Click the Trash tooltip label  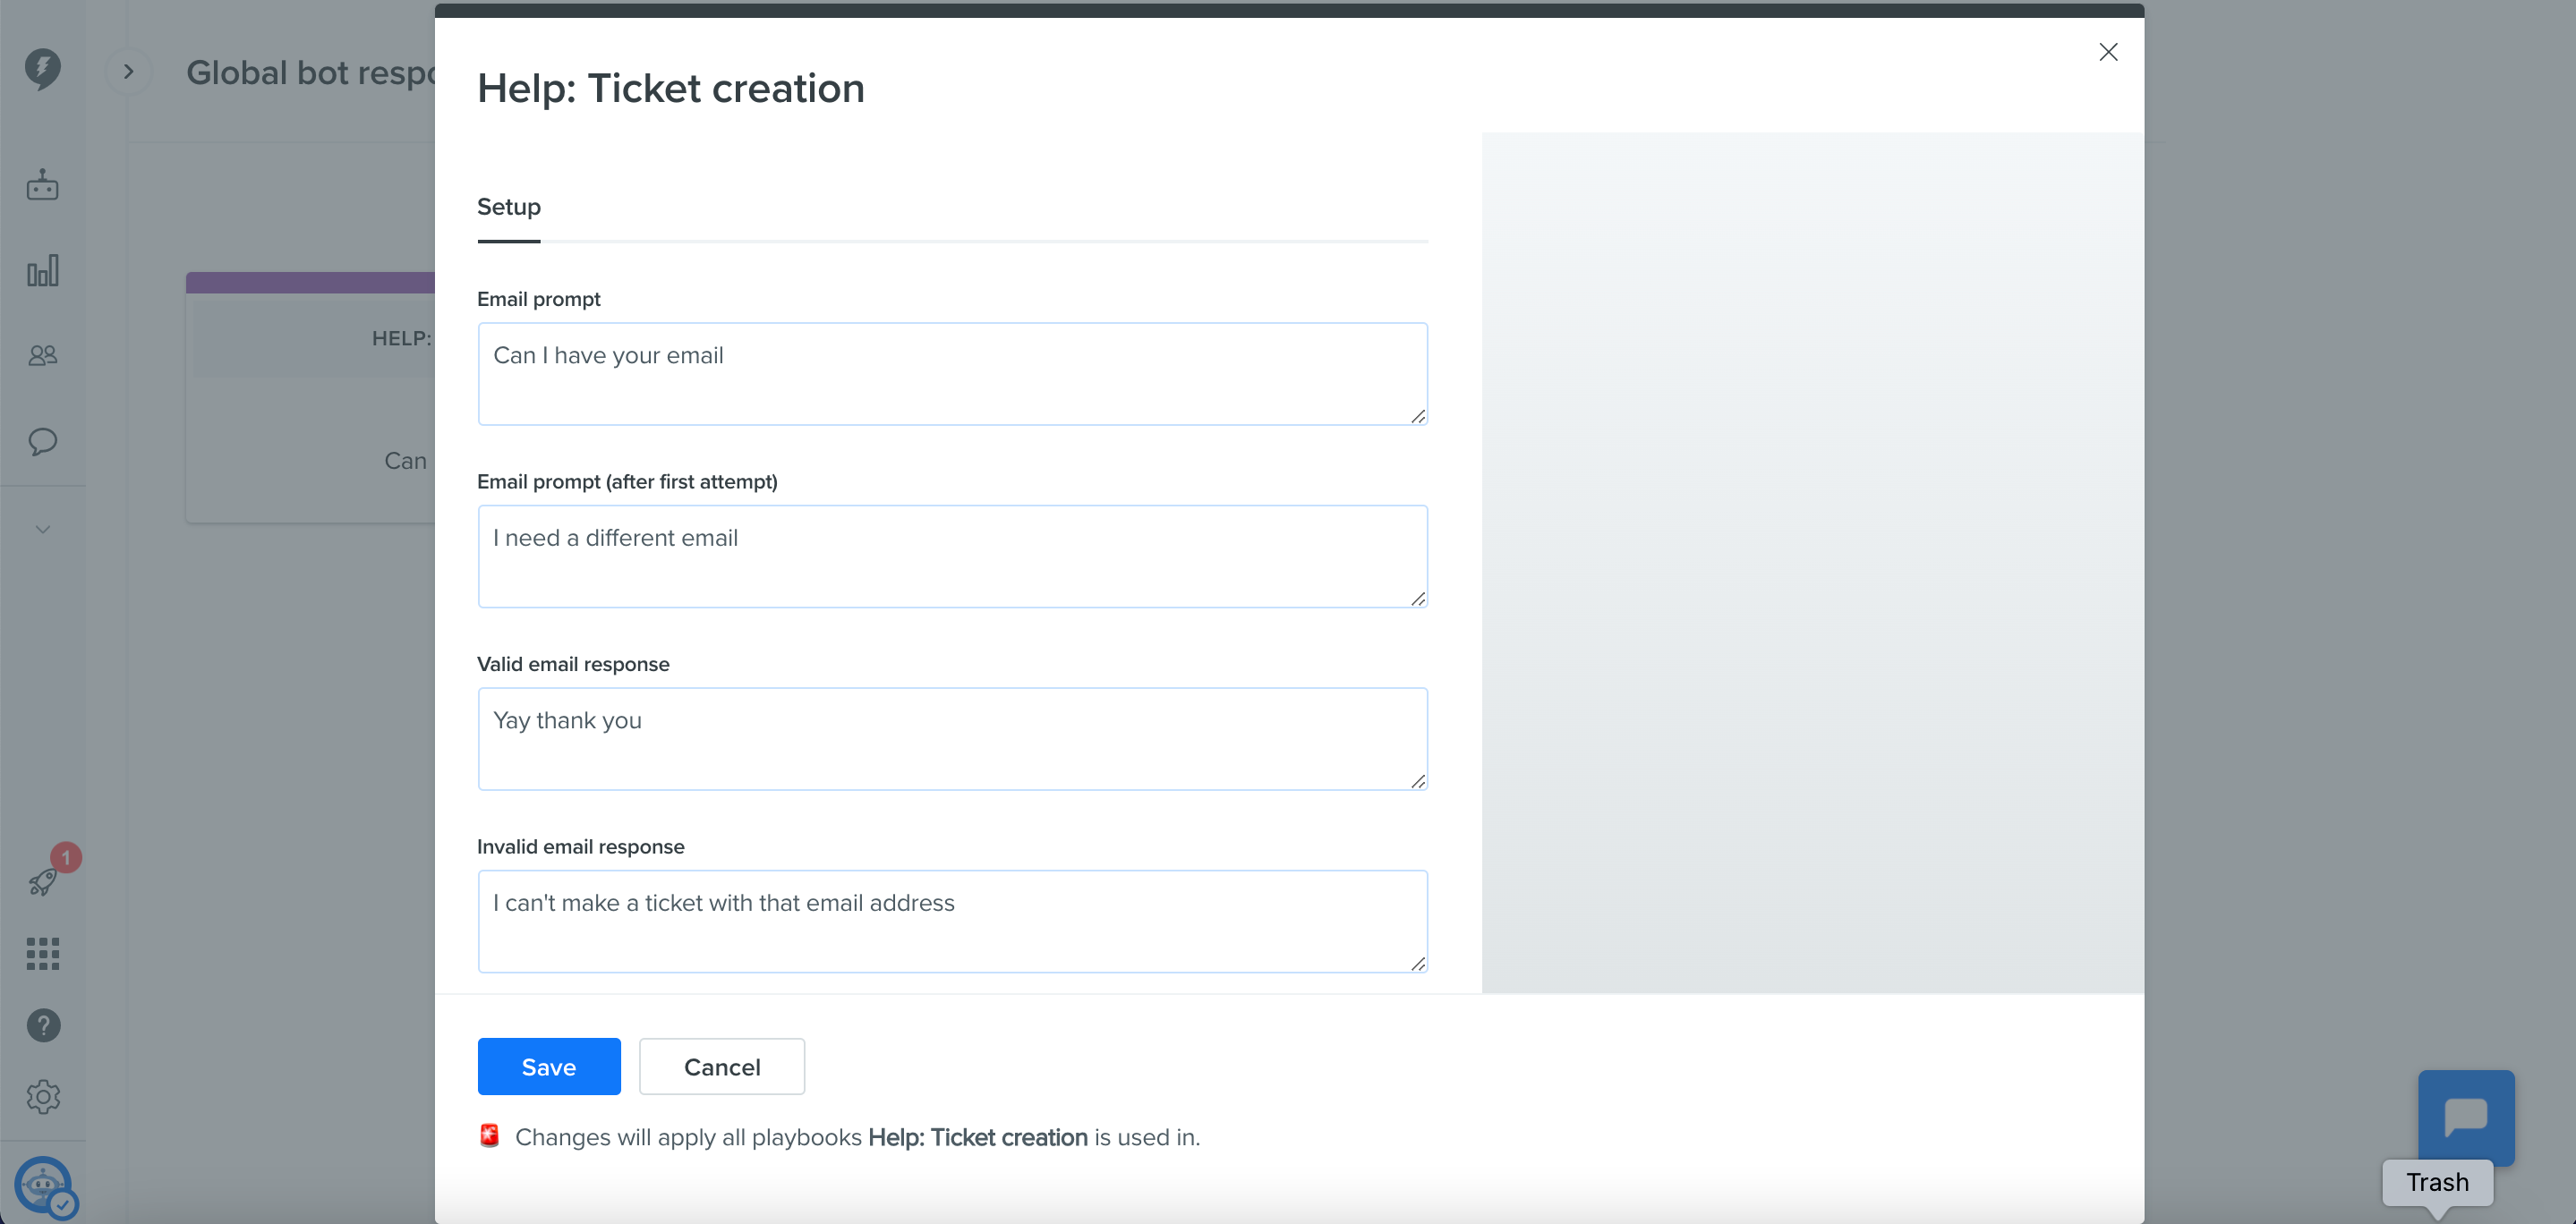pyautogui.click(x=2437, y=1182)
